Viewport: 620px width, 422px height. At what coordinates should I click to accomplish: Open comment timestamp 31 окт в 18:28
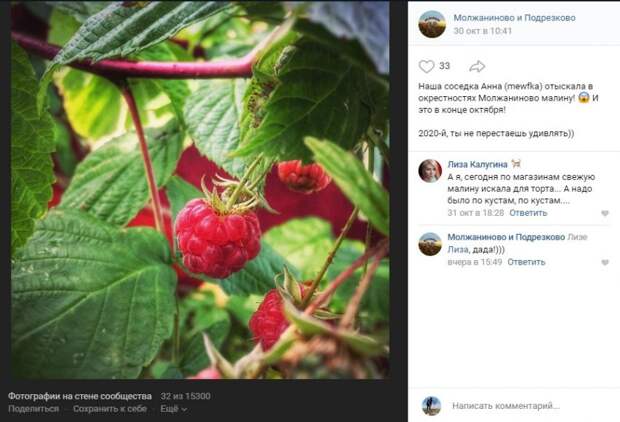pyautogui.click(x=476, y=213)
